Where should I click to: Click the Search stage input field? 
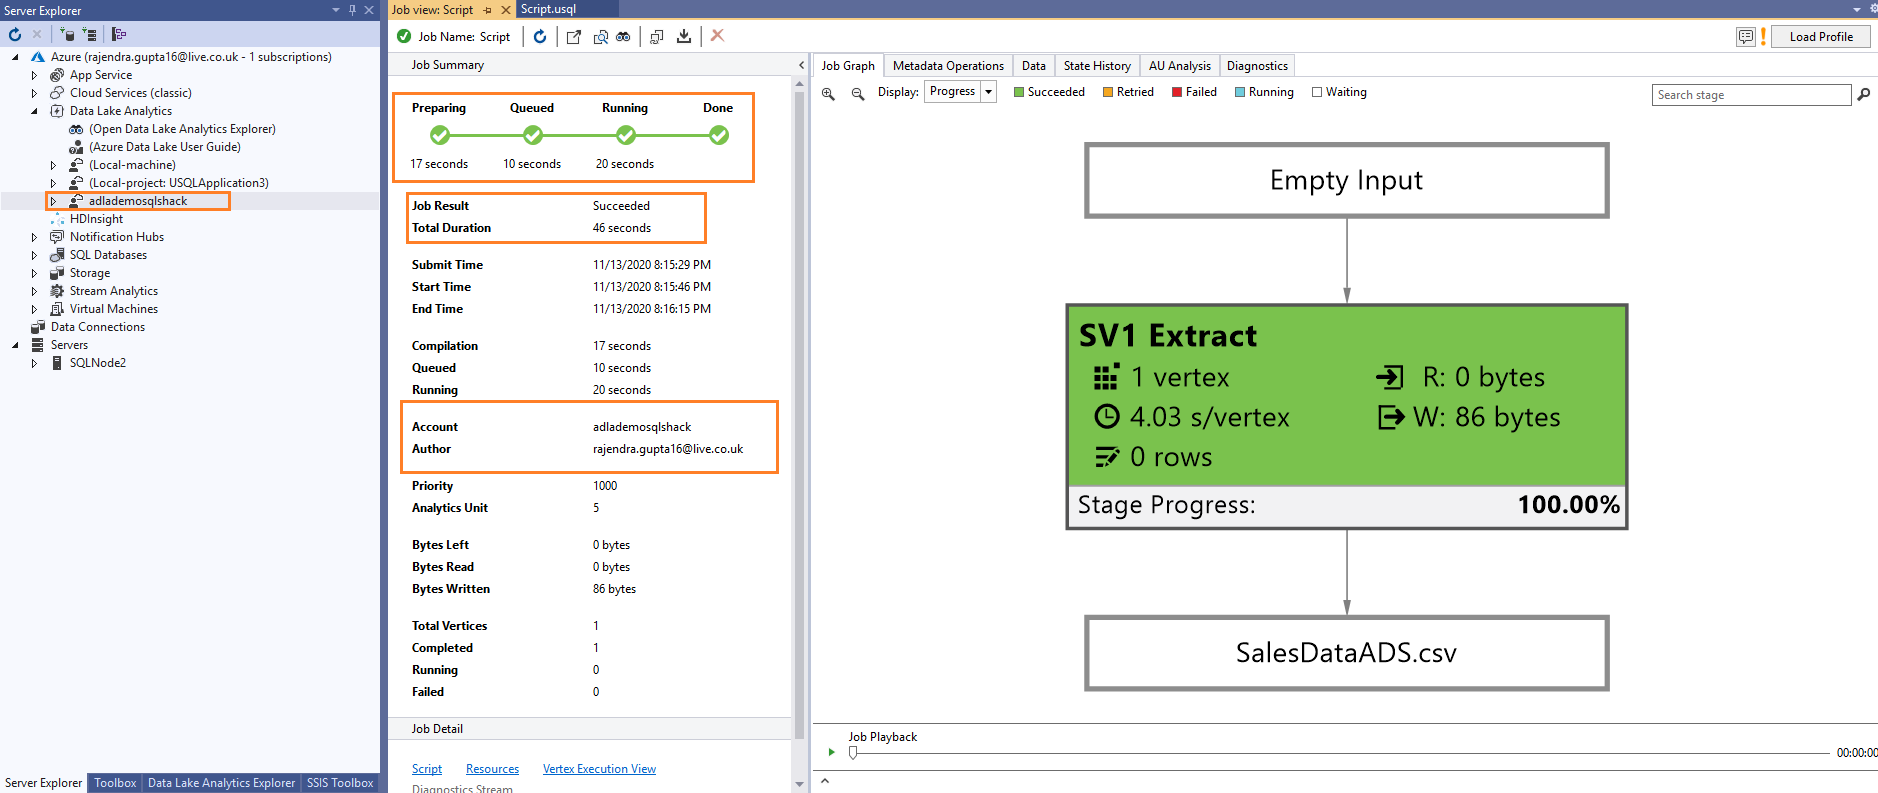point(1751,95)
